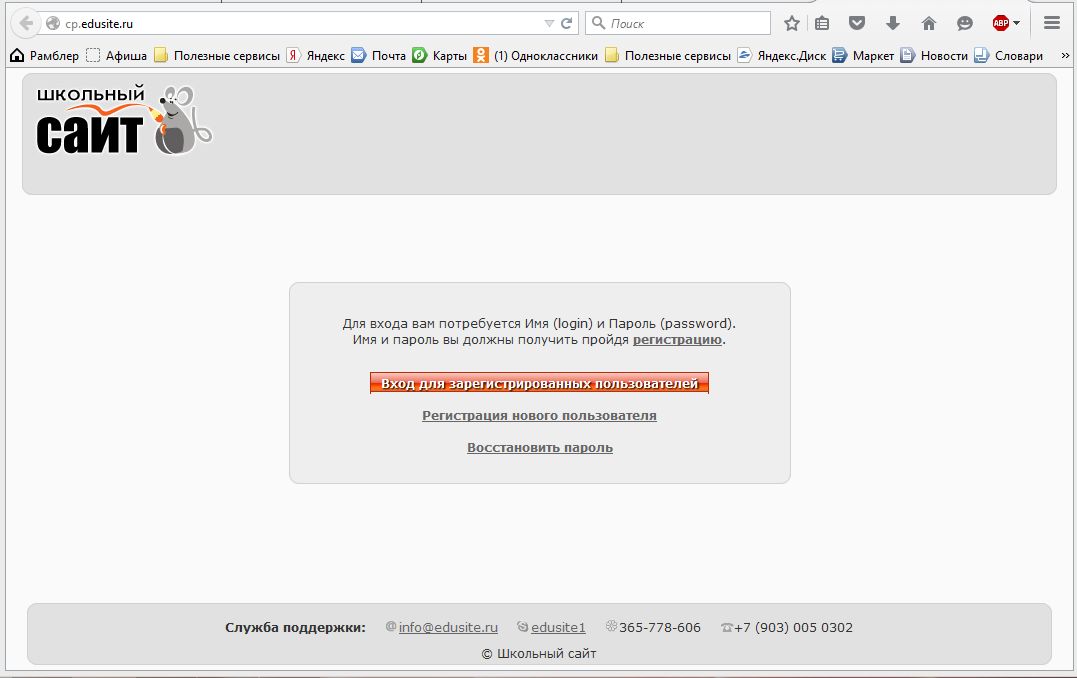Click the info@edusite.ru support email link
Viewport: 1077px width, 678px height.
(448, 627)
